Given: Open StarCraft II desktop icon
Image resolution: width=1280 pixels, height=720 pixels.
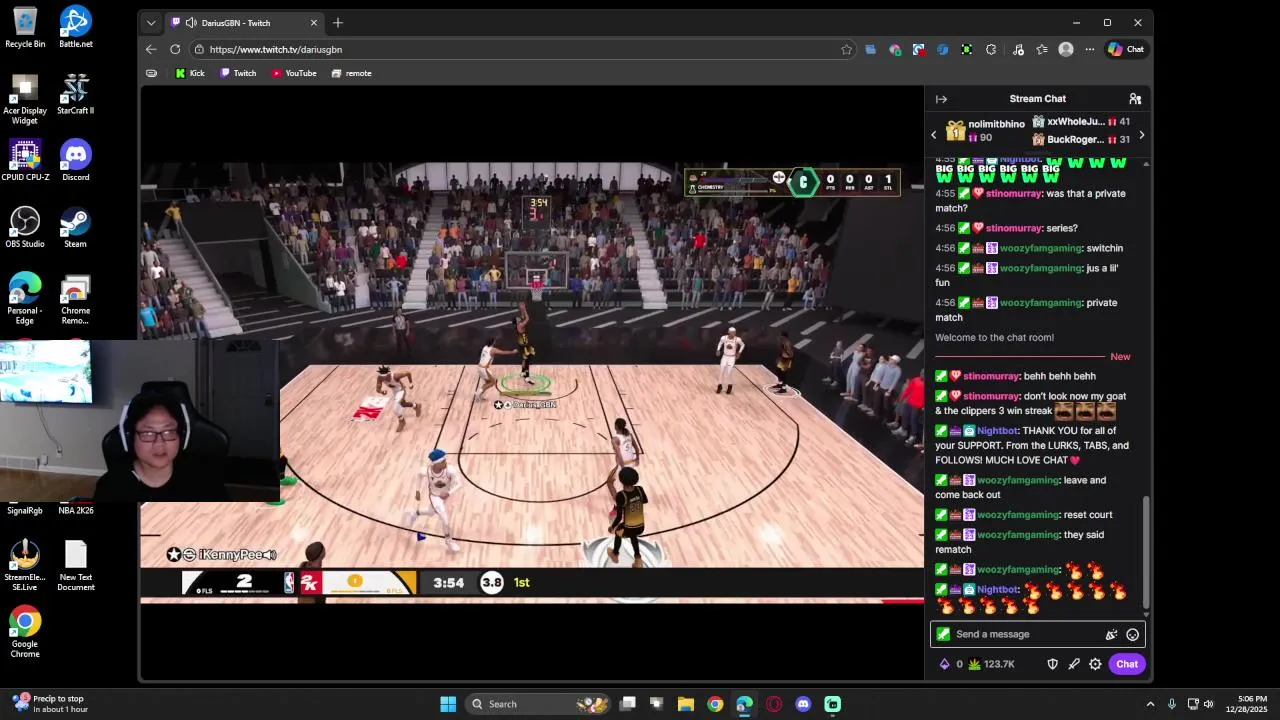Looking at the screenshot, I should coord(76,94).
